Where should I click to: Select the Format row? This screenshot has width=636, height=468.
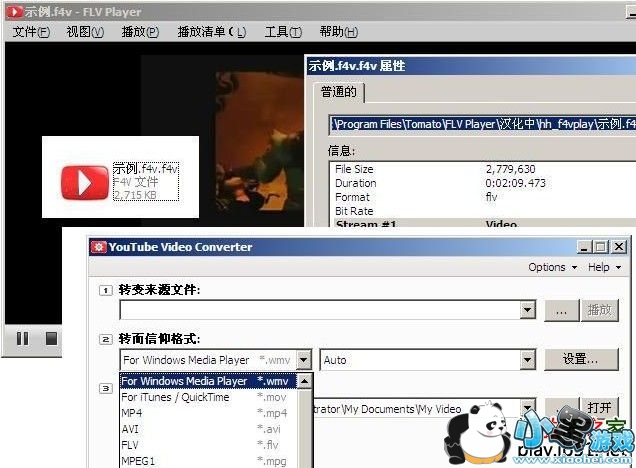coord(483,197)
